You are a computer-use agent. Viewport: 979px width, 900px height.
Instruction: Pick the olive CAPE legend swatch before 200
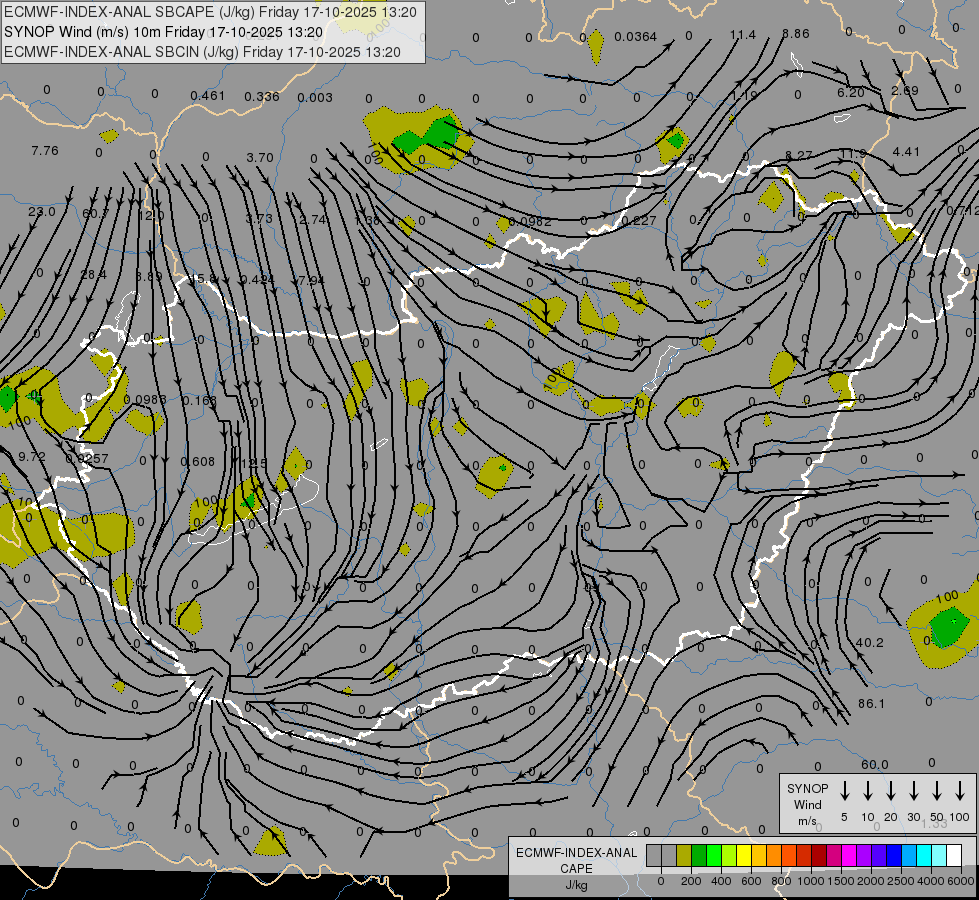(x=684, y=856)
